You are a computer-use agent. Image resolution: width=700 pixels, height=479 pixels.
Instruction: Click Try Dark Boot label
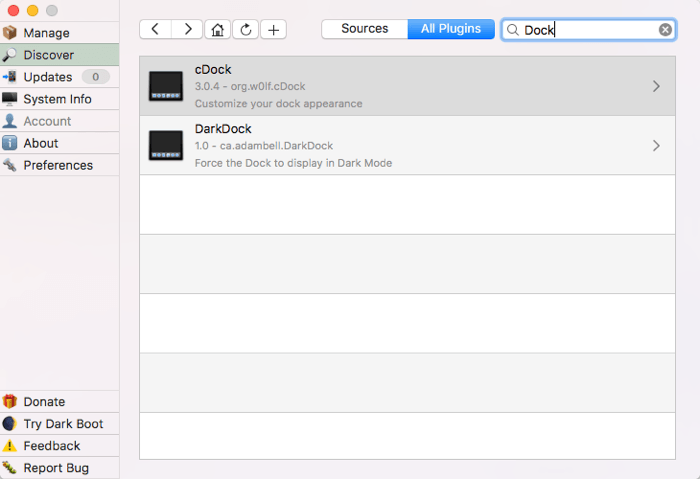tap(63, 424)
